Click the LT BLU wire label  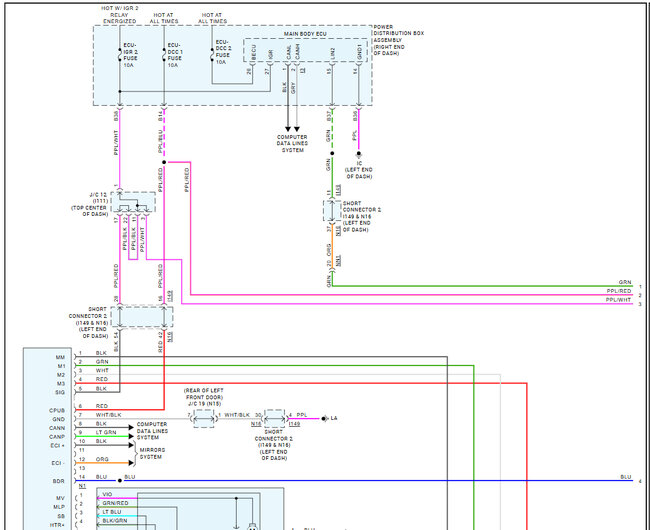[x=112, y=512]
